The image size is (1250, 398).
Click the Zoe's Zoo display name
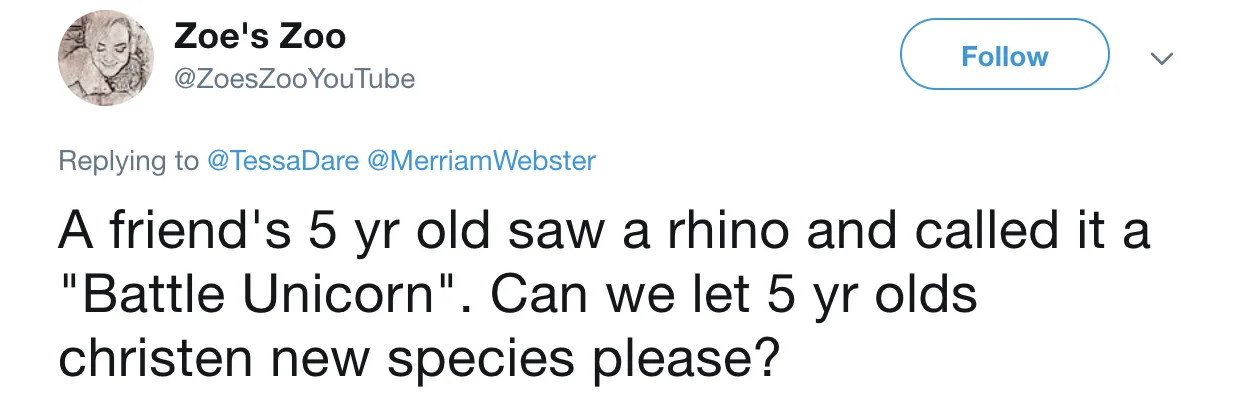260,37
